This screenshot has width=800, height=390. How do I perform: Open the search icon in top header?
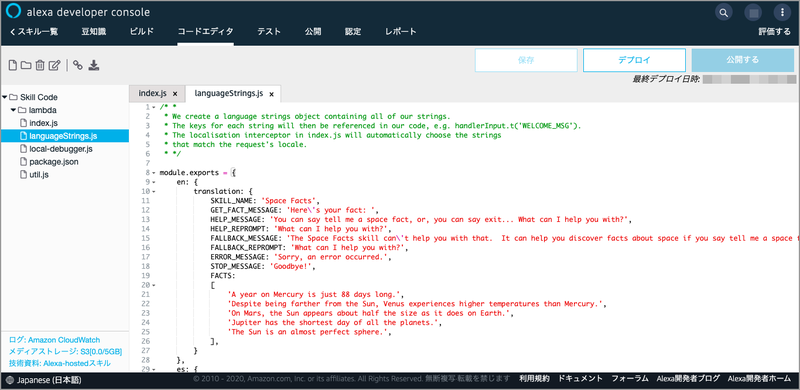pyautogui.click(x=723, y=12)
